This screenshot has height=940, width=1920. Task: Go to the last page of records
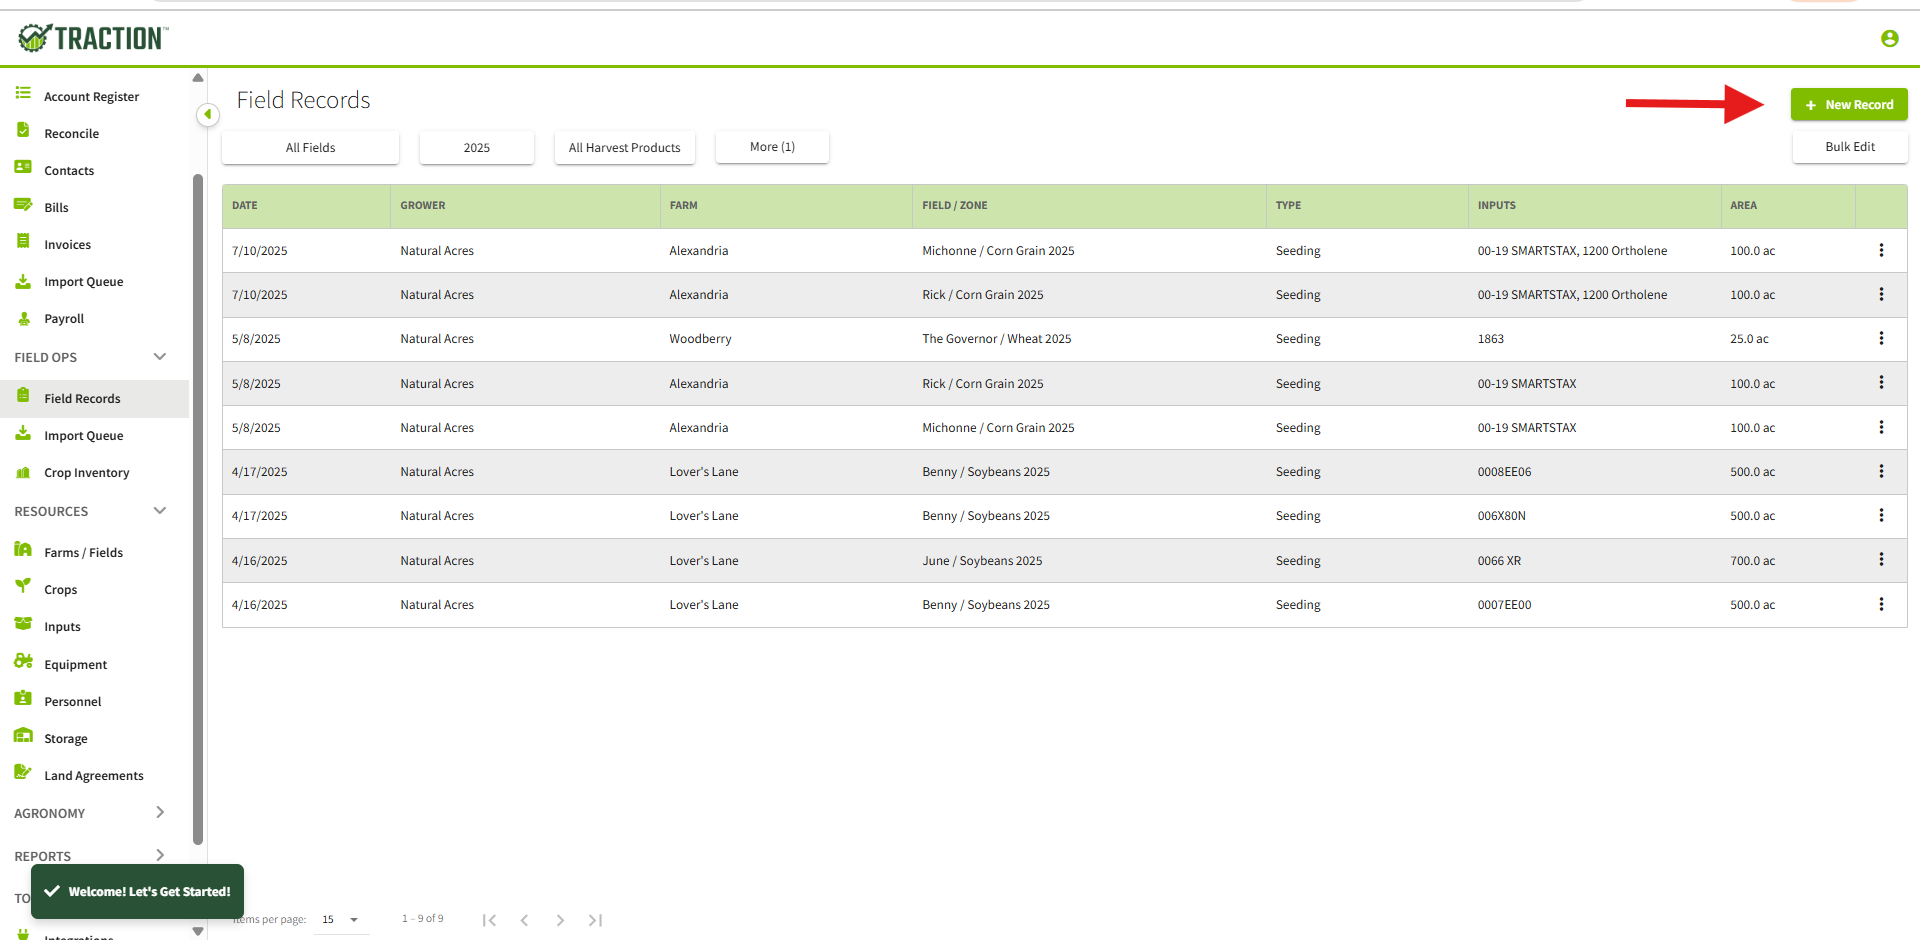(595, 920)
